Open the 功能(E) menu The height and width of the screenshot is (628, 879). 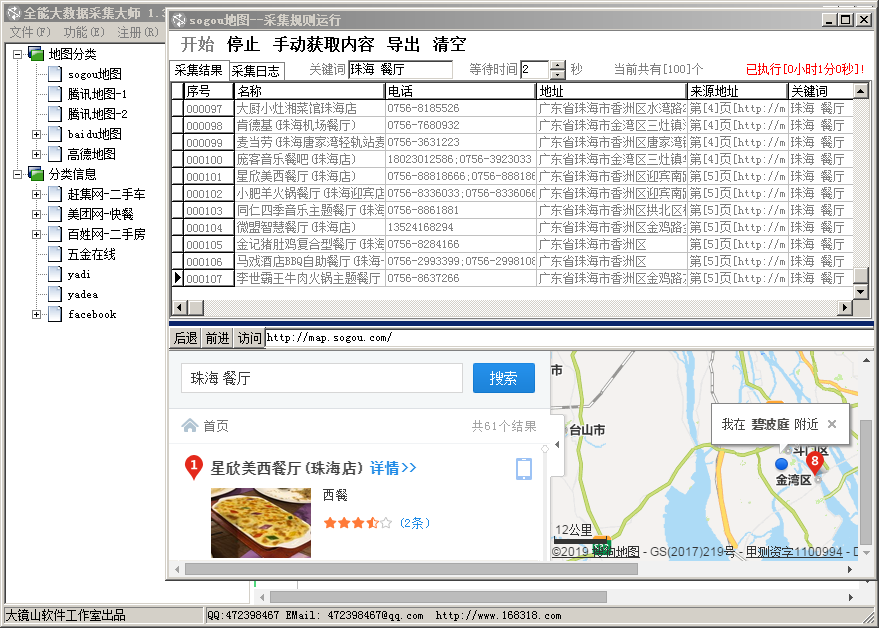pyautogui.click(x=84, y=33)
